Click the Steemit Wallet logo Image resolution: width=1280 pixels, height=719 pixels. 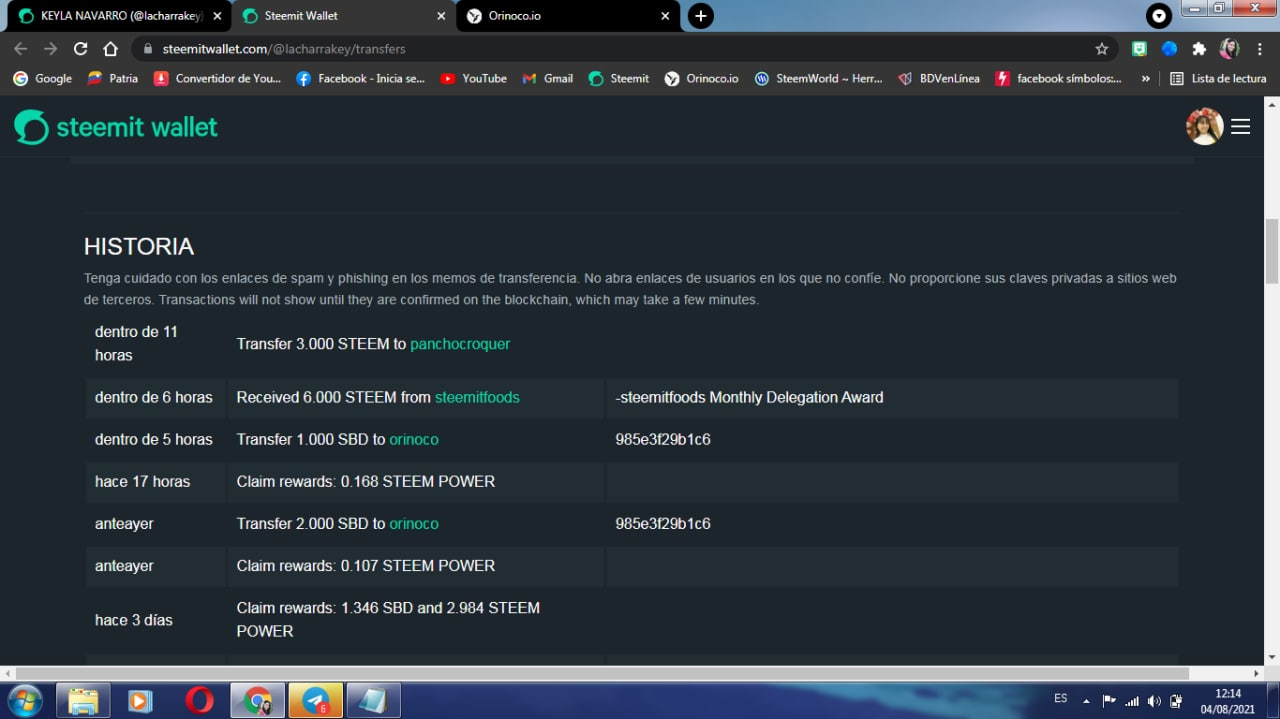[x=116, y=127]
